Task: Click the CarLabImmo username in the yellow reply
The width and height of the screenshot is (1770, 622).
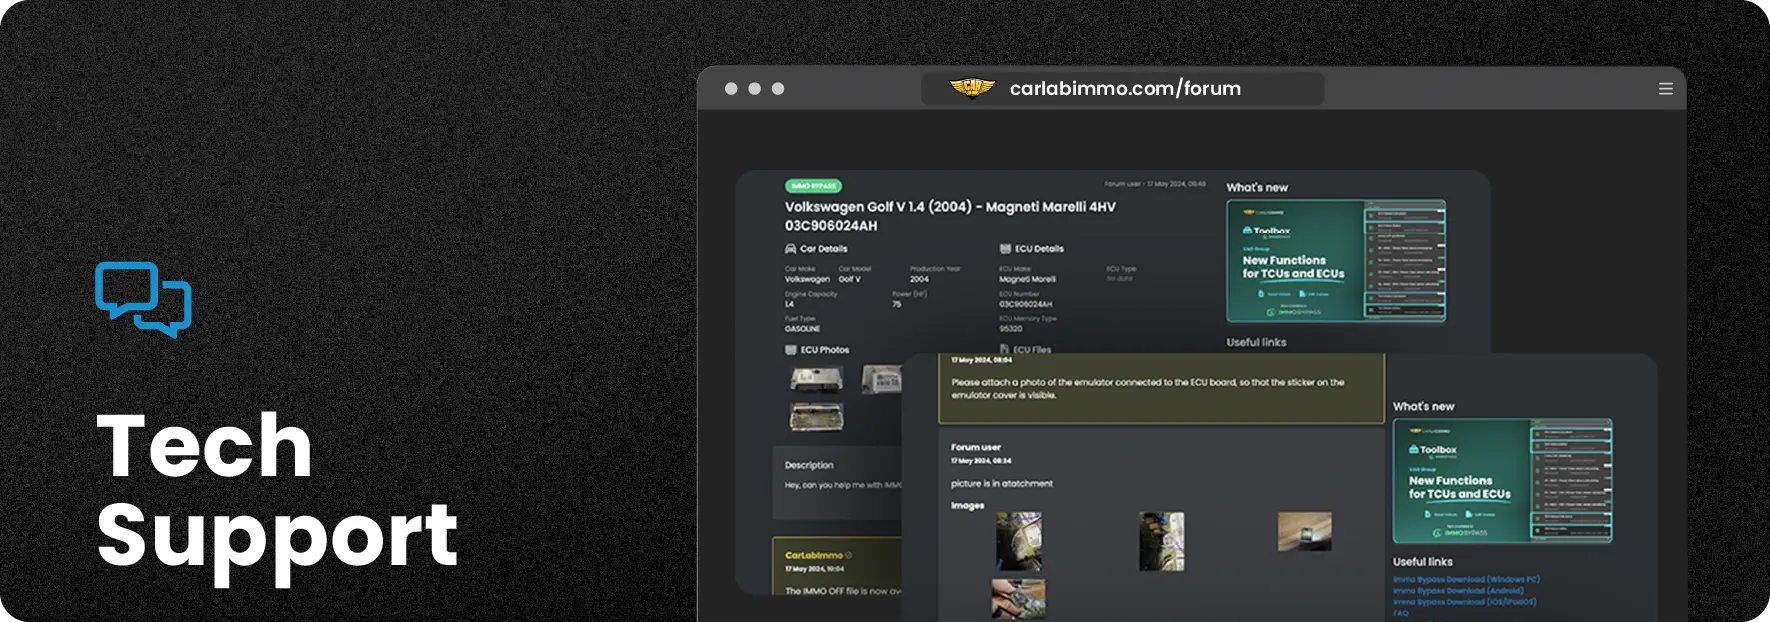Action: click(x=814, y=555)
